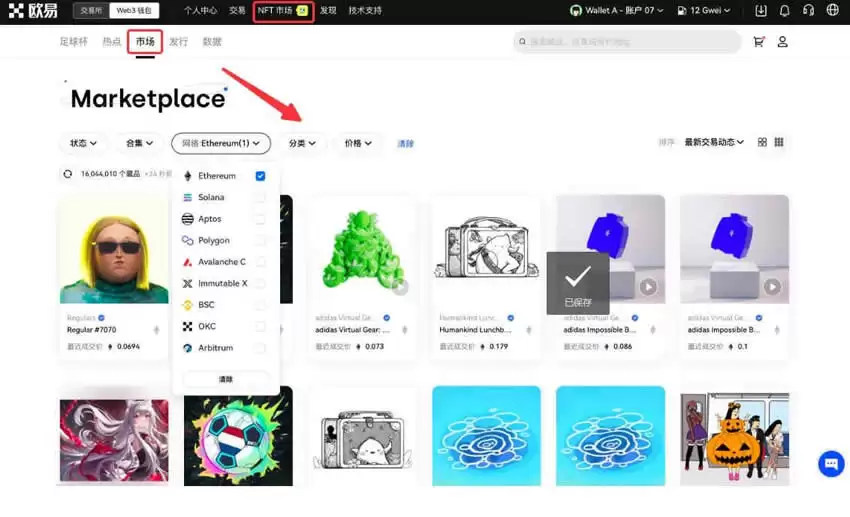850x517 pixels.
Task: Switch to the 发行 tab
Action: coord(178,42)
